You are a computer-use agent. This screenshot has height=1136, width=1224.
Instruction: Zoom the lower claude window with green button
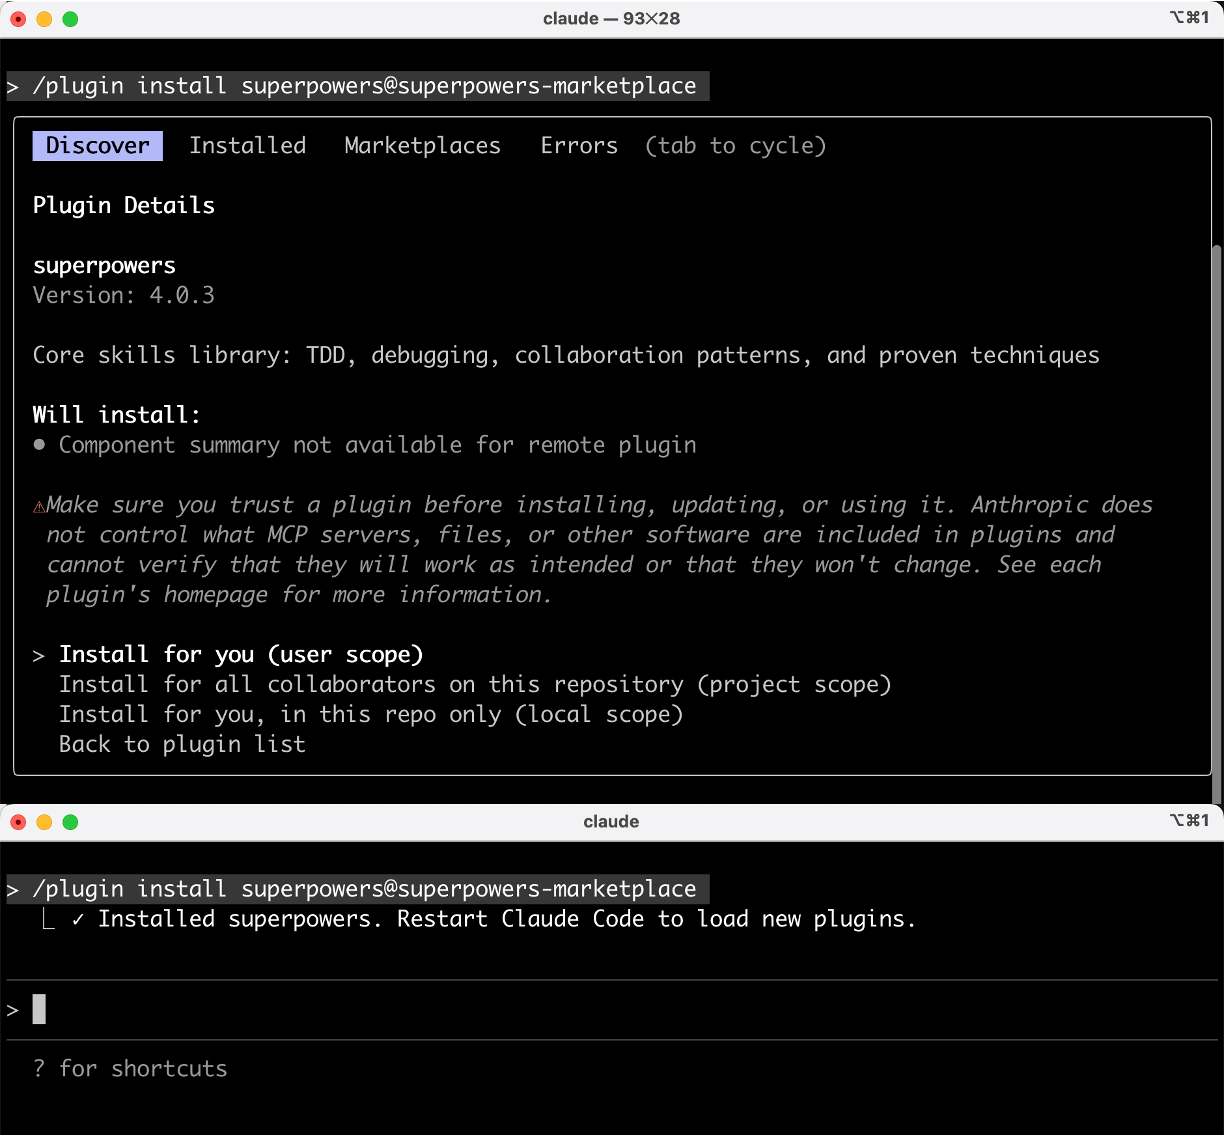(x=70, y=822)
